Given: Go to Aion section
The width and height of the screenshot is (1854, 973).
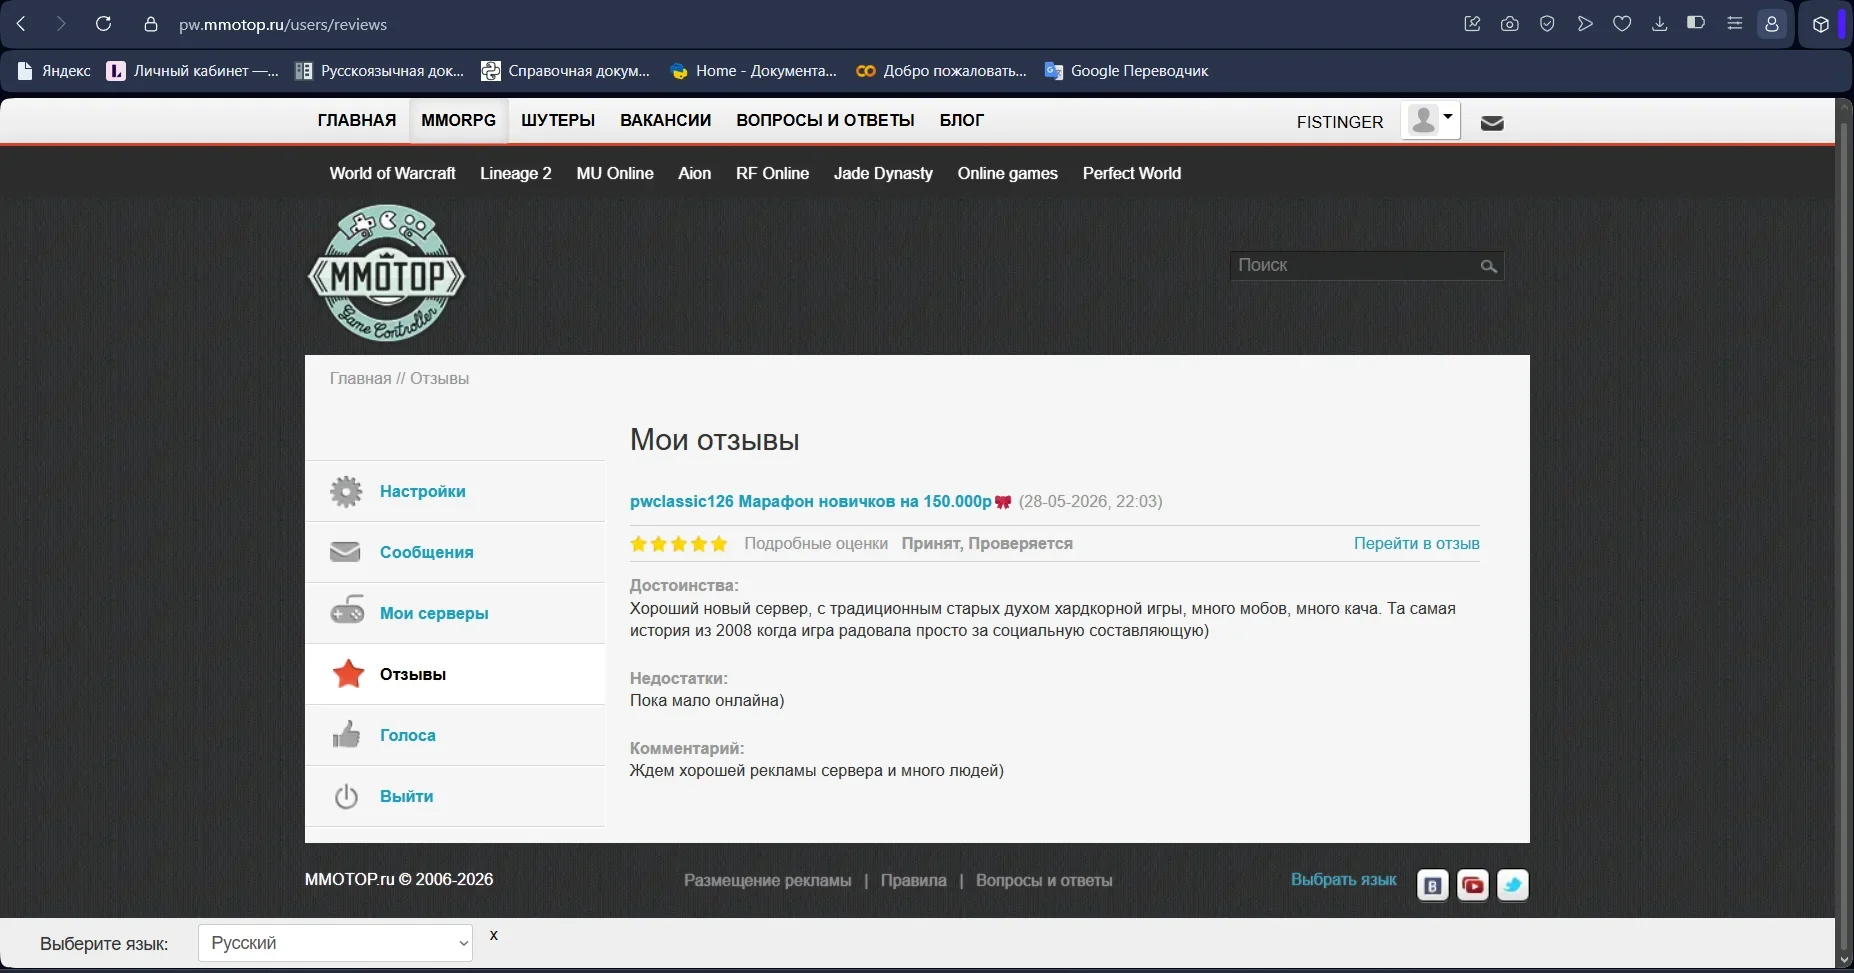Looking at the screenshot, I should (x=695, y=173).
